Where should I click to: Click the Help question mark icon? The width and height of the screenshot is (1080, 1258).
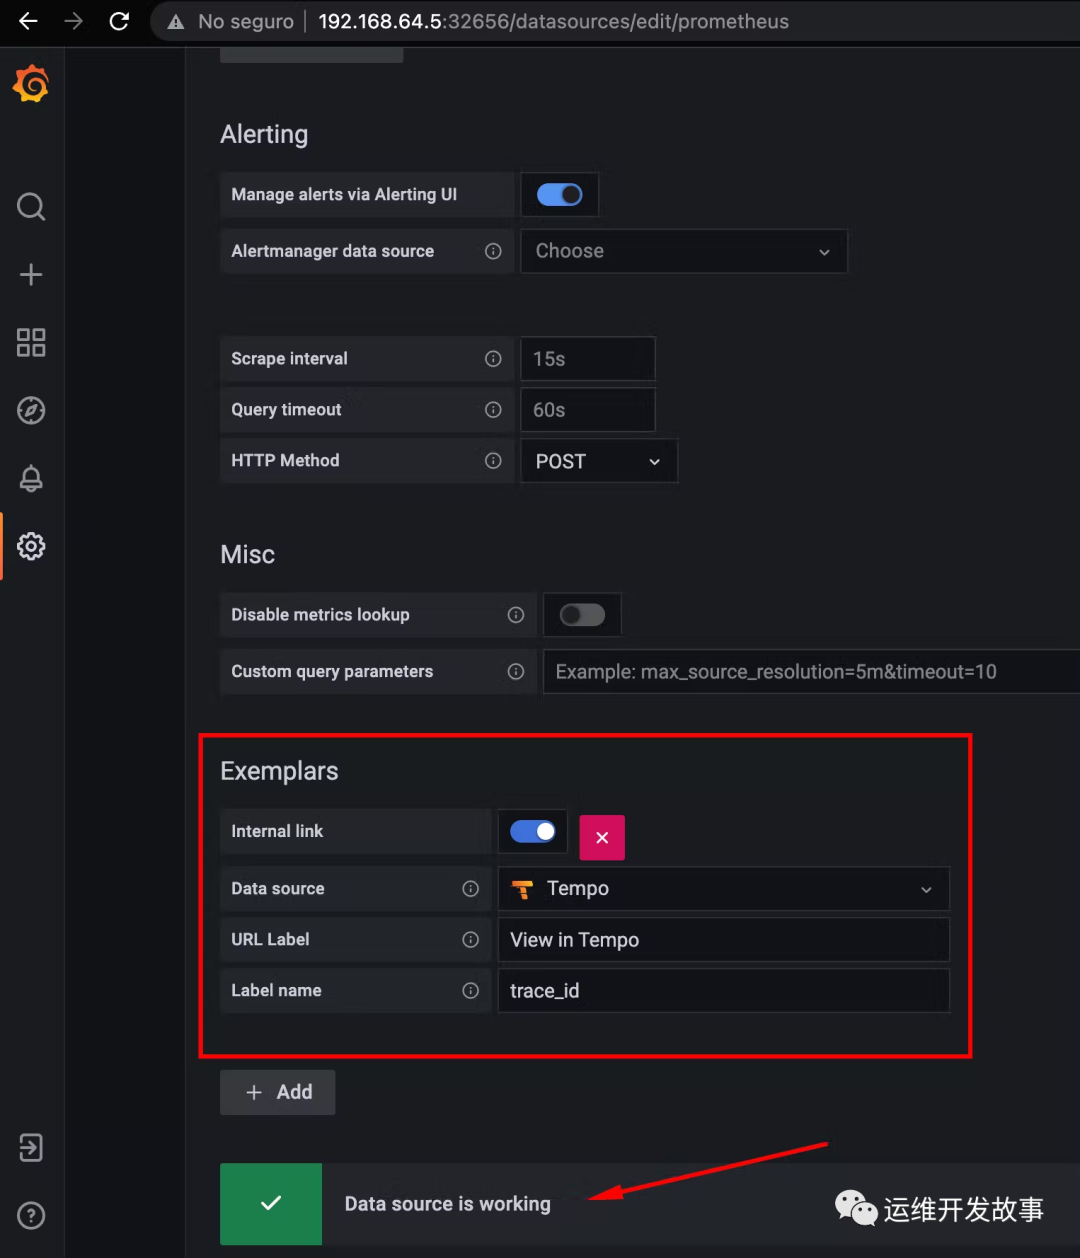click(x=31, y=1215)
